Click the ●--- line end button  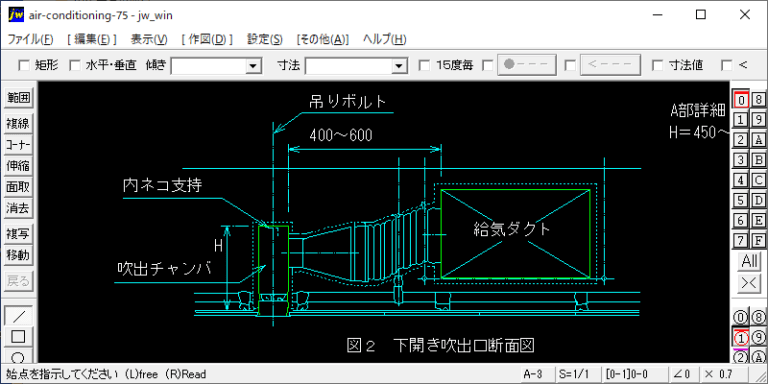click(527, 65)
